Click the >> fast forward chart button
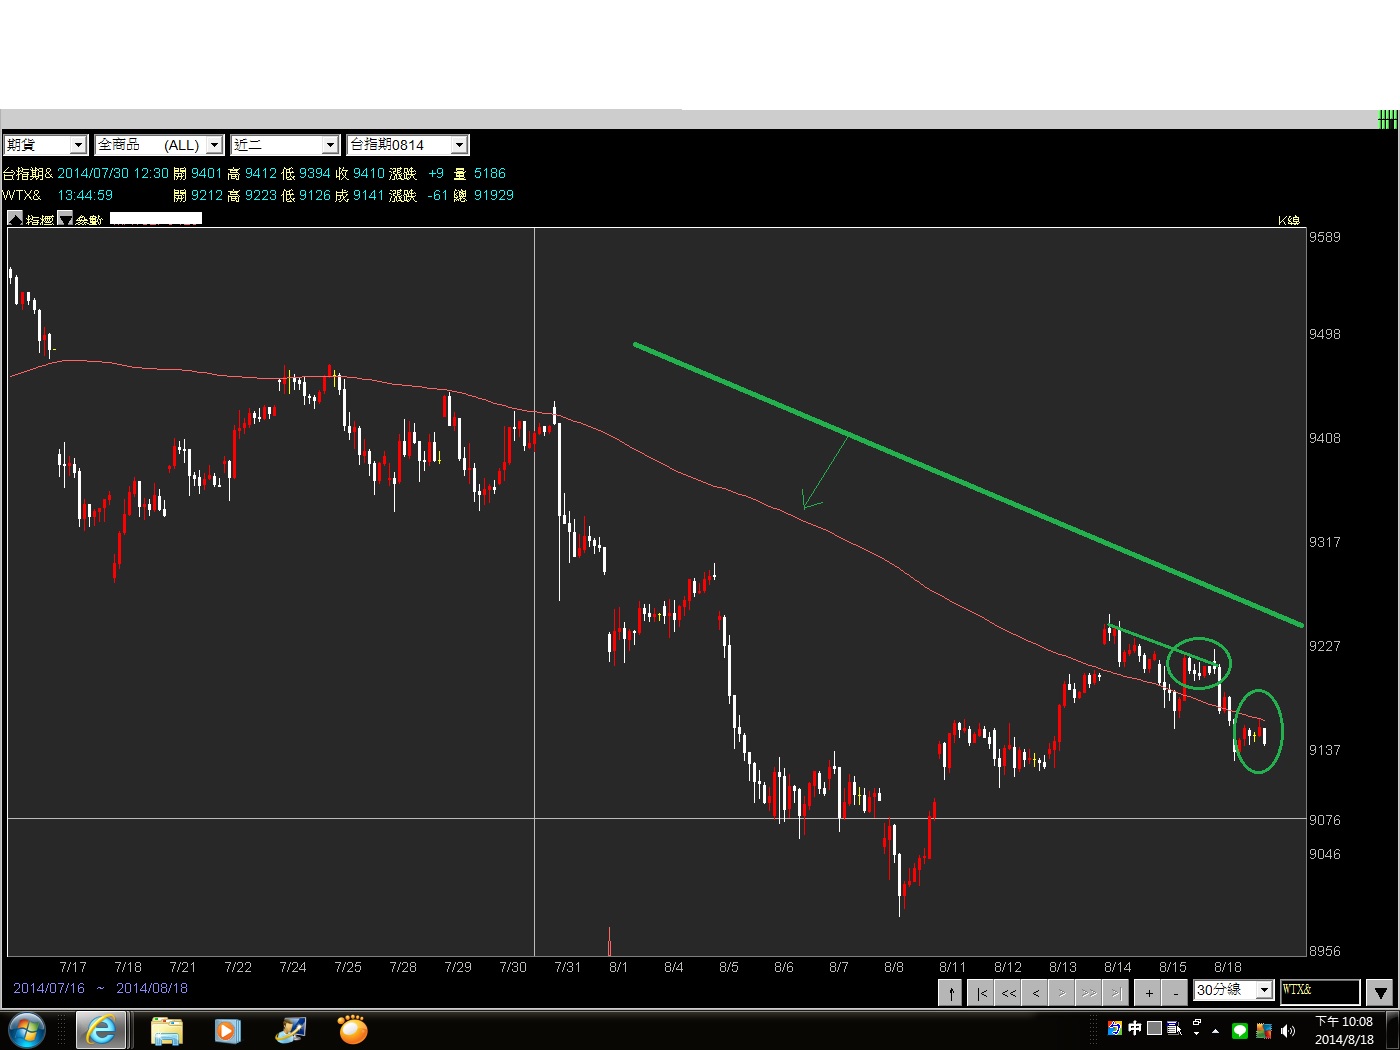The height and width of the screenshot is (1050, 1400). coord(1089,992)
